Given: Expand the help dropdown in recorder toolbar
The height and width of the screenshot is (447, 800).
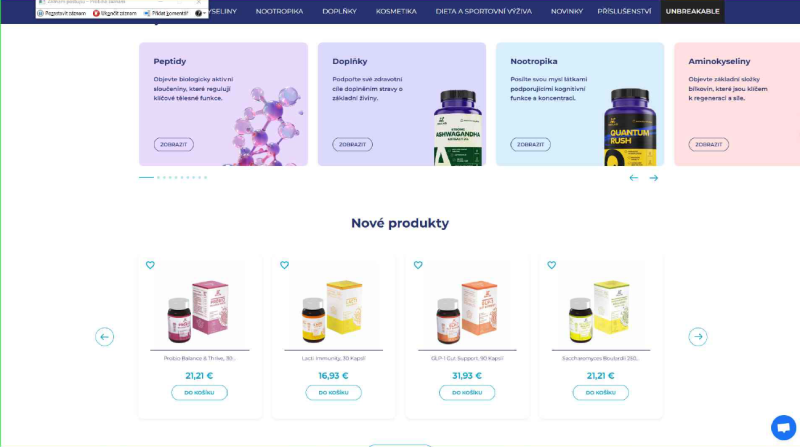Looking at the screenshot, I should (x=201, y=13).
